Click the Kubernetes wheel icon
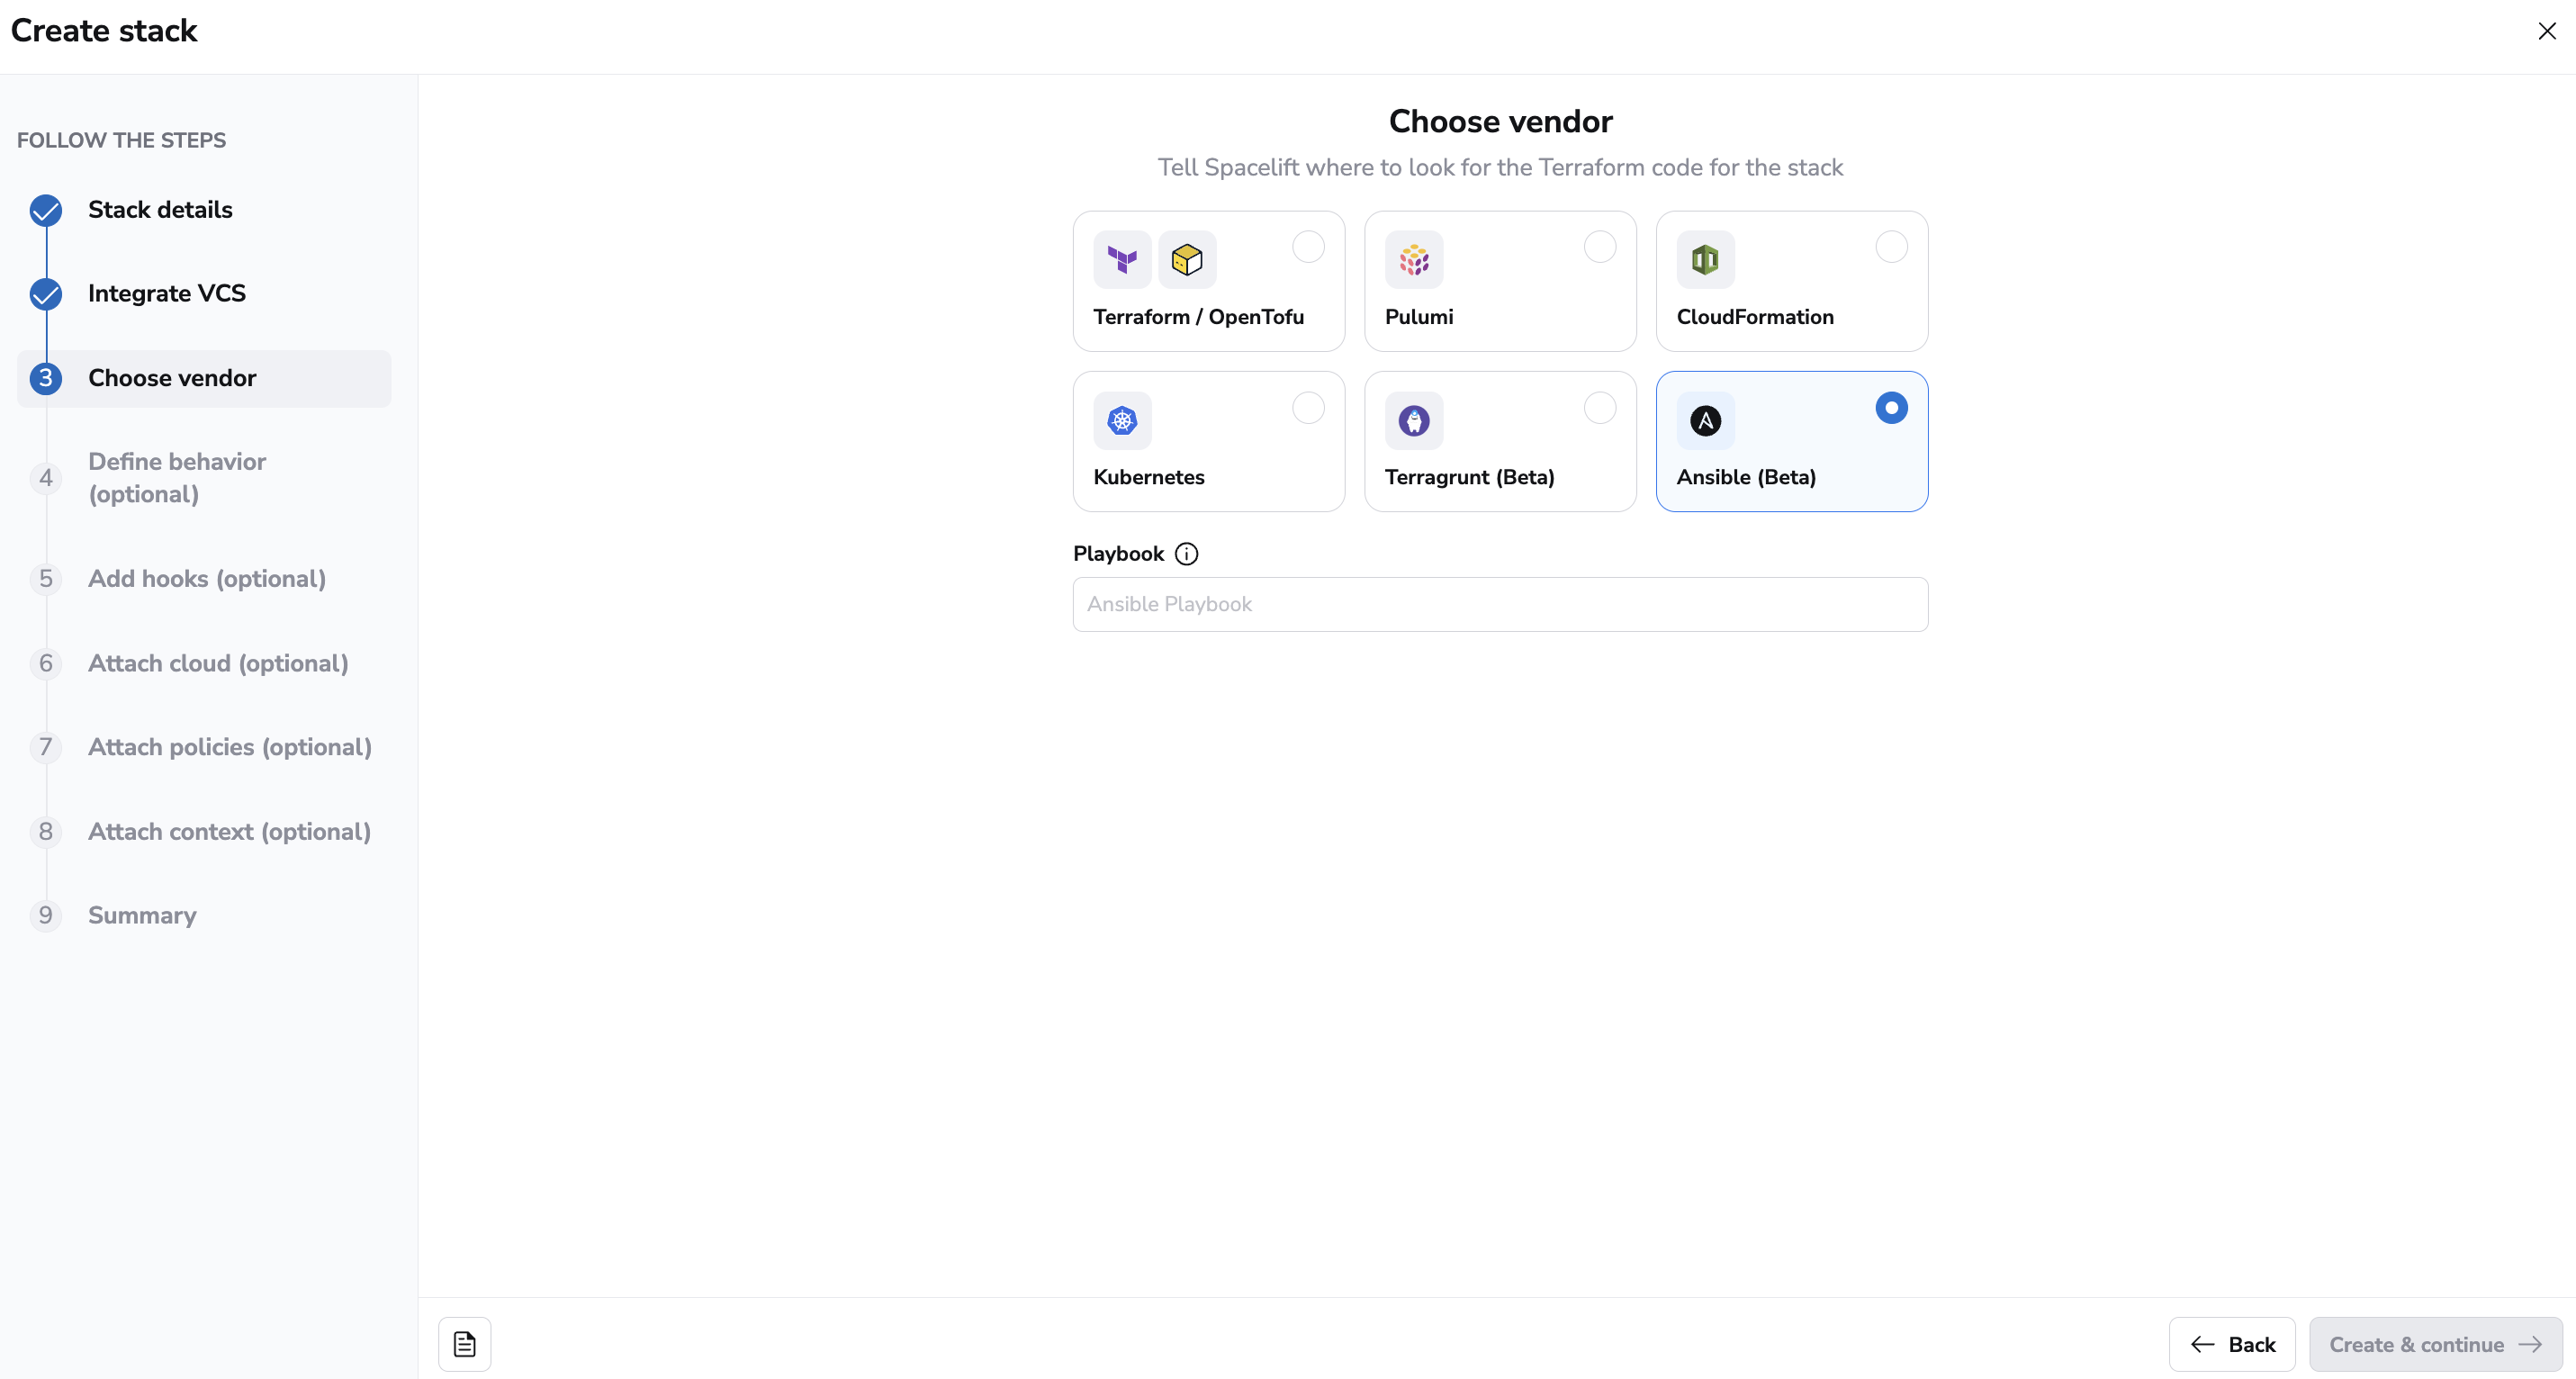The height and width of the screenshot is (1379, 2576). (x=1122, y=421)
